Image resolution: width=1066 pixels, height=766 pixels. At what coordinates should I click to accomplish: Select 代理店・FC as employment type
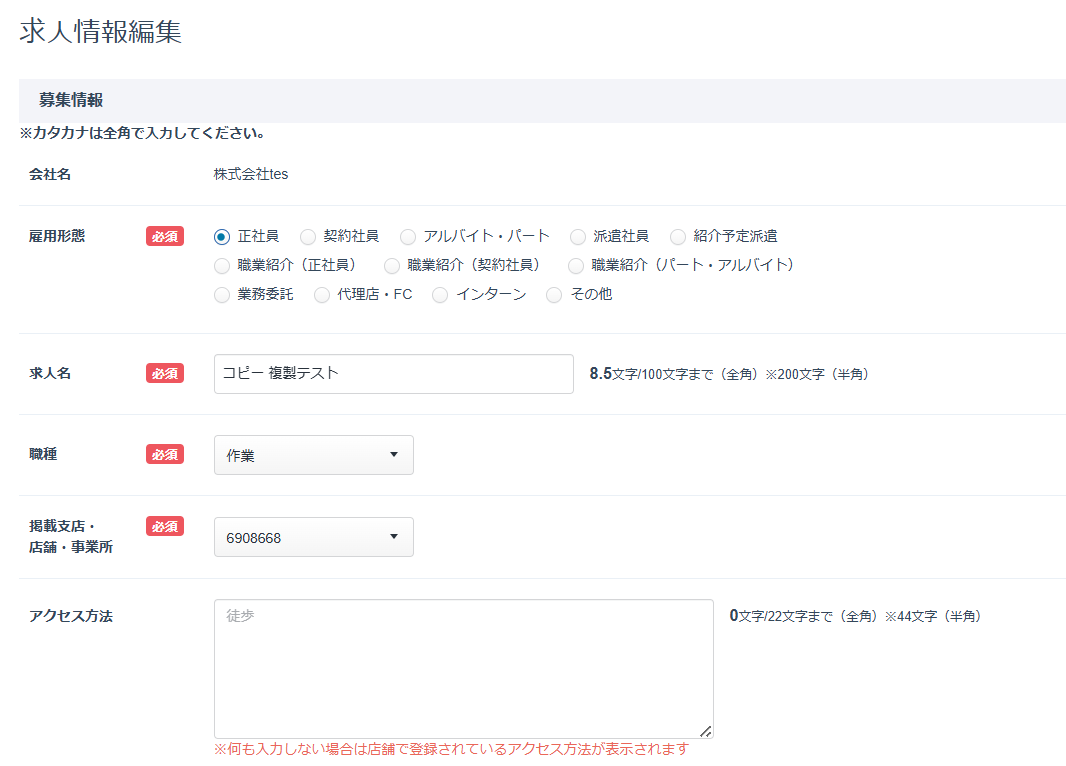coord(322,294)
